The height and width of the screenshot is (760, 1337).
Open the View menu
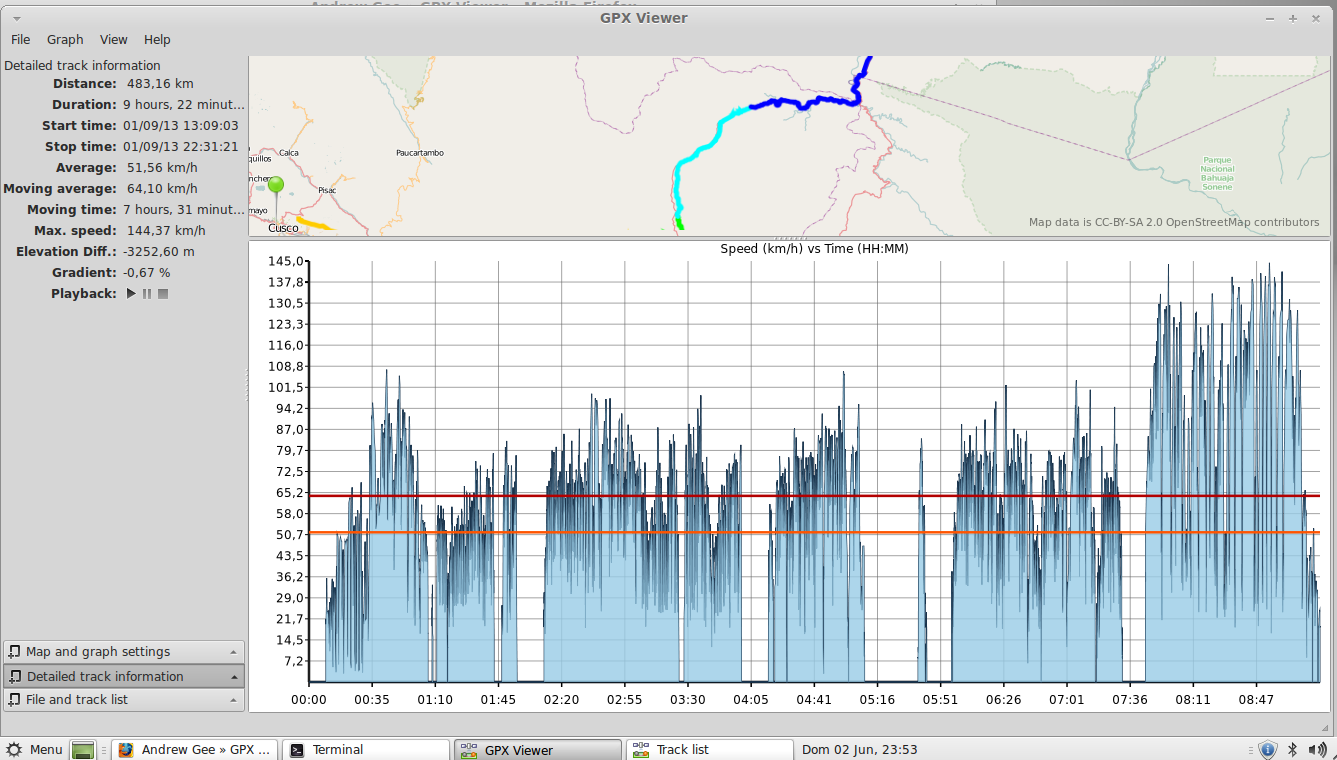coord(114,40)
